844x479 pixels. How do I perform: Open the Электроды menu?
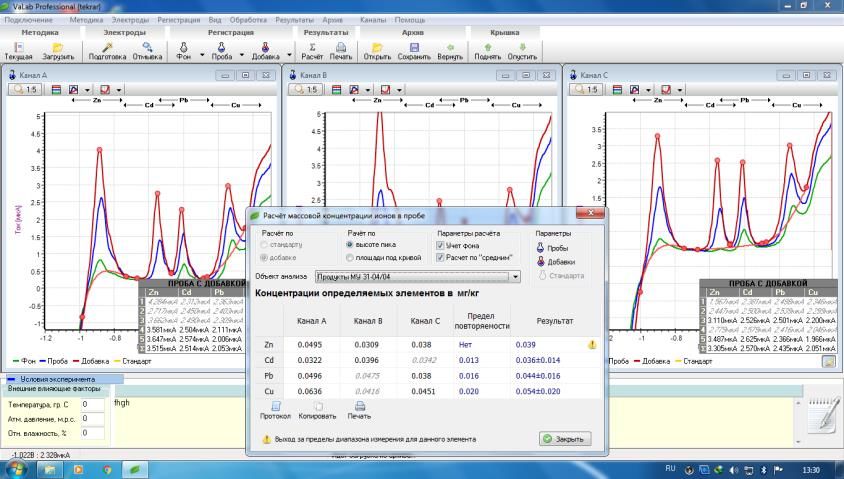point(130,20)
